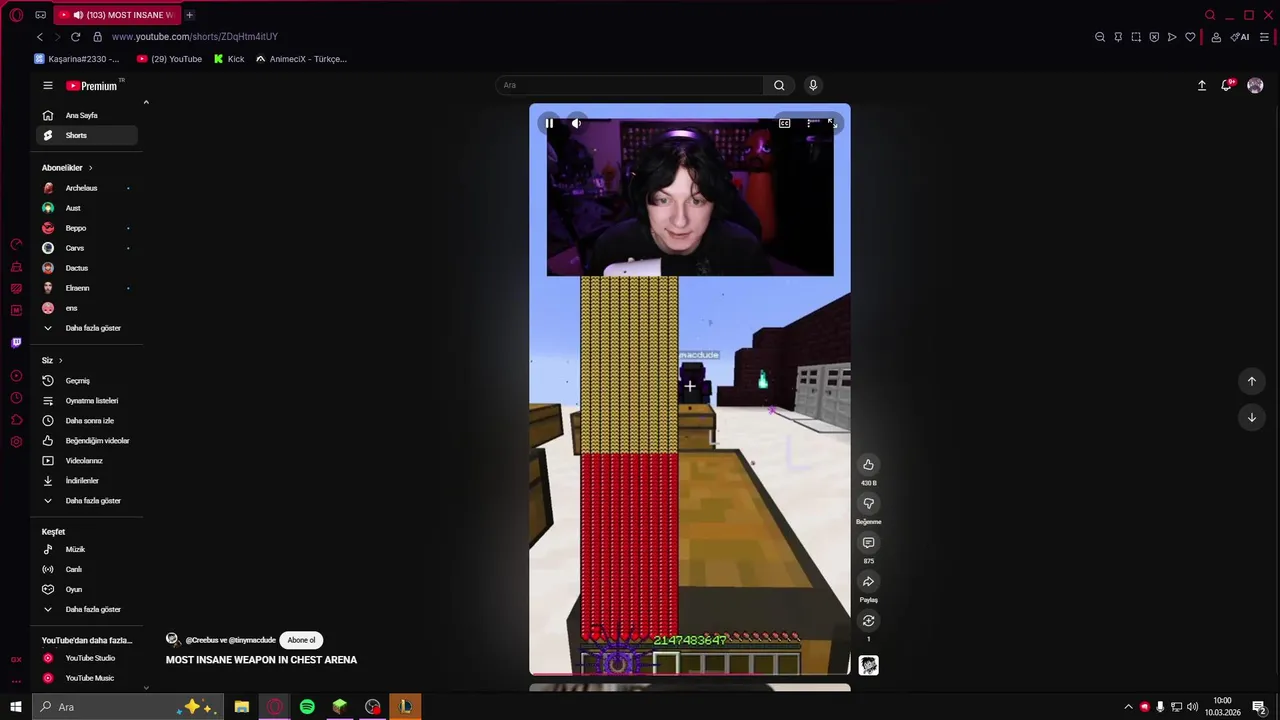The height and width of the screenshot is (720, 1280).
Task: Open Daha sonra izle
Action: click(87, 421)
